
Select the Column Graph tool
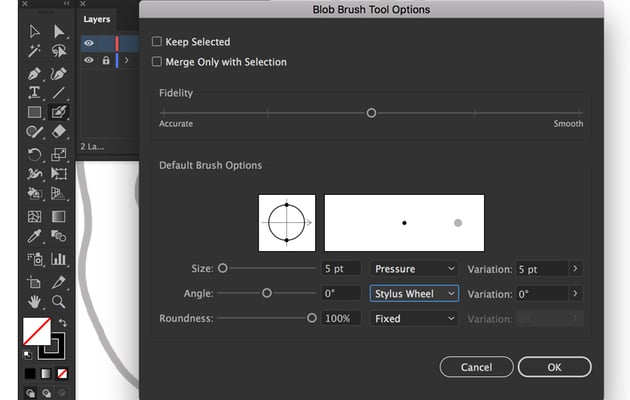[x=59, y=259]
